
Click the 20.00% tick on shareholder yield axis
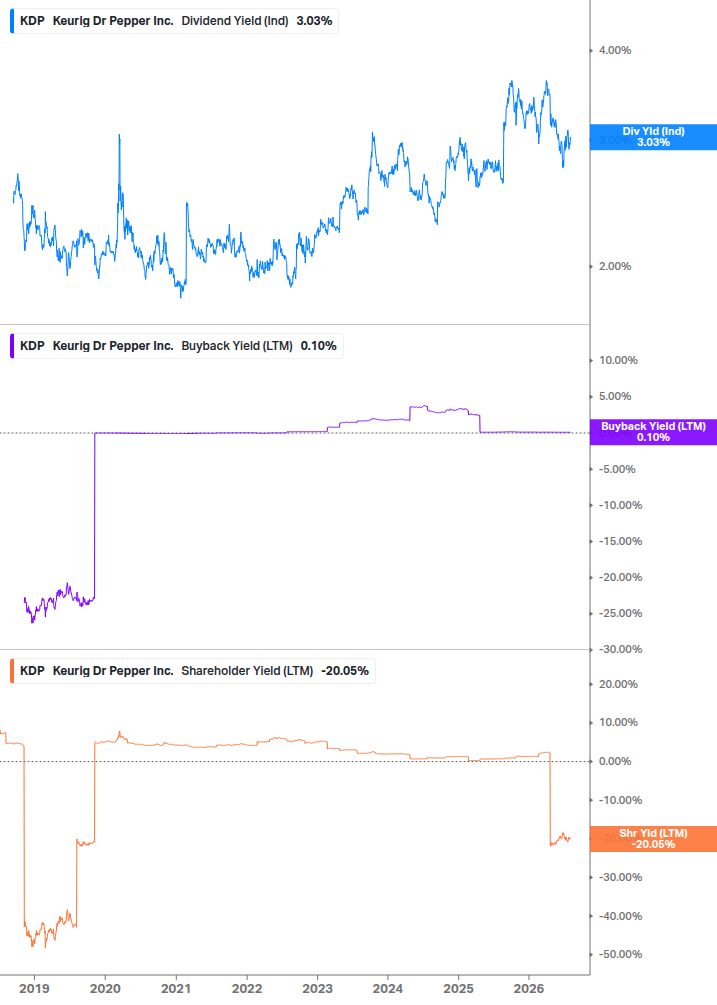coord(618,685)
